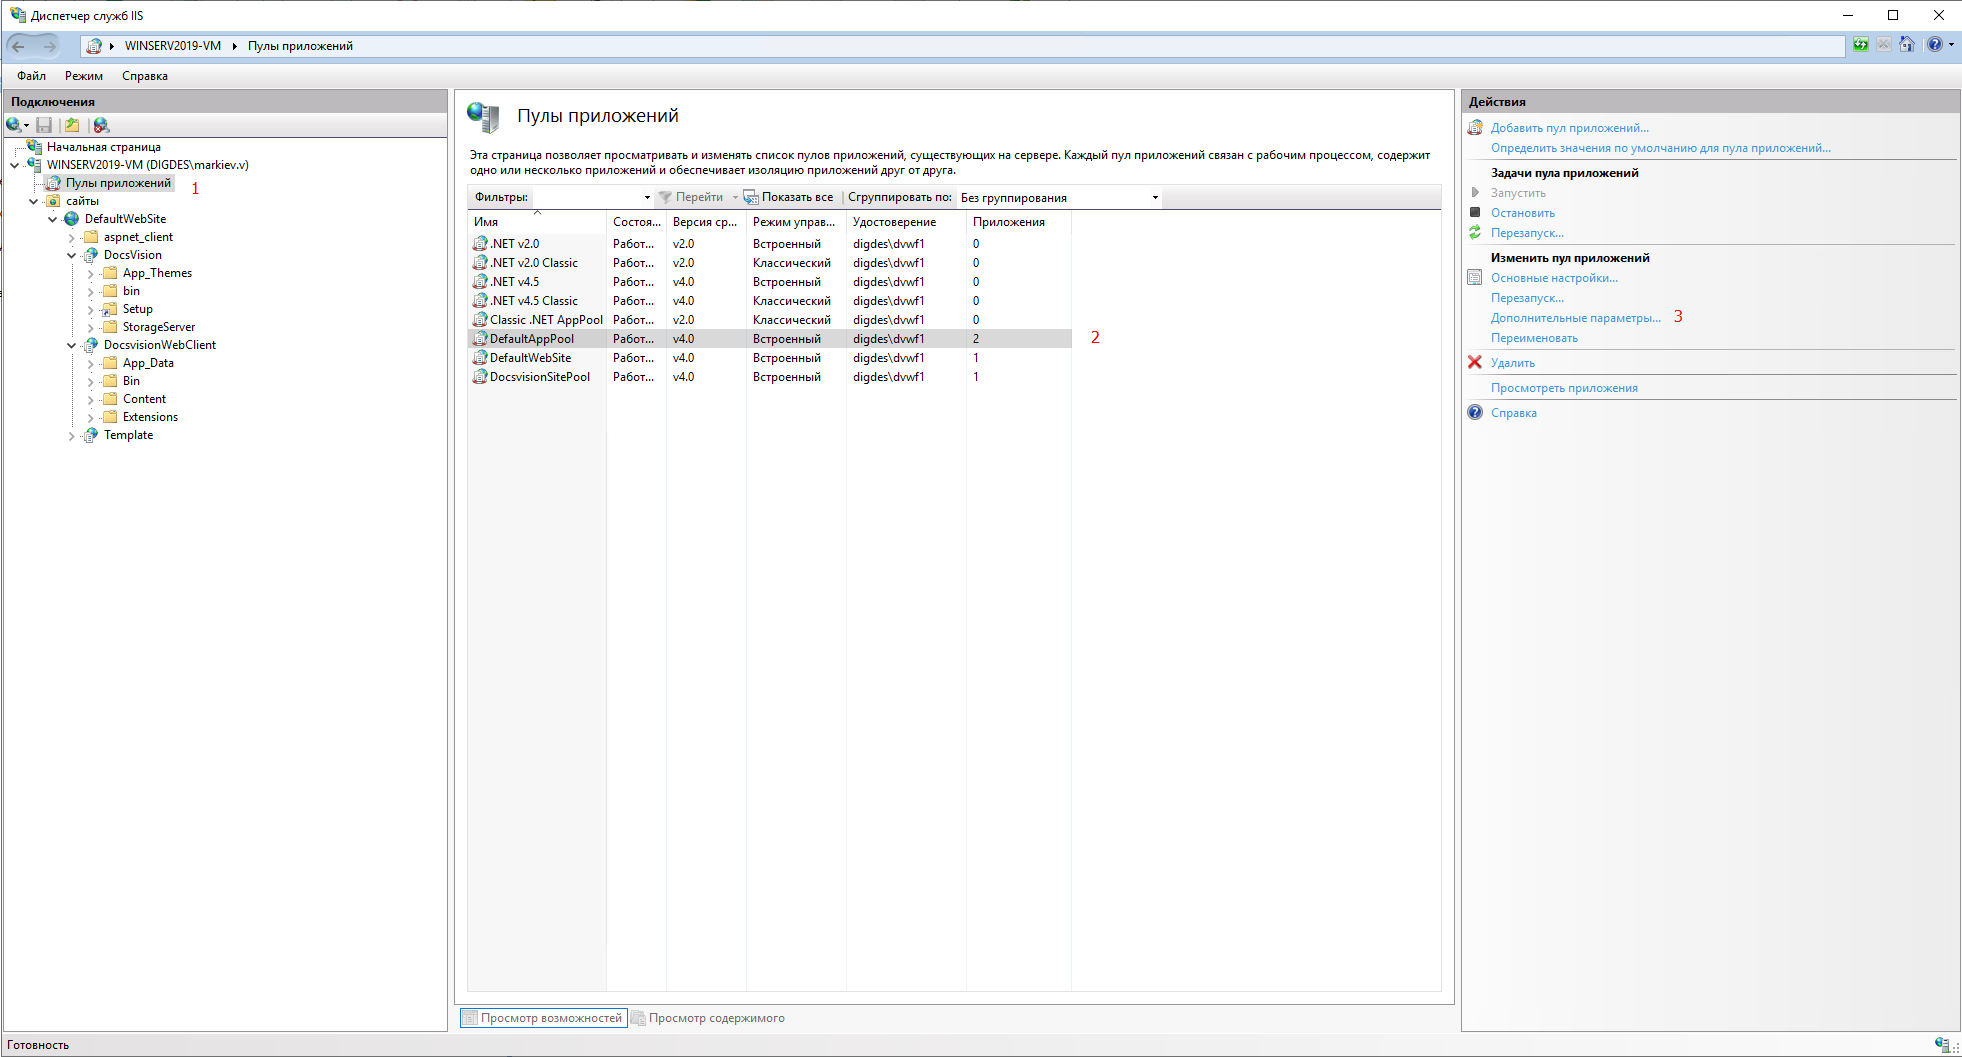Click the Back navigation arrow
The height and width of the screenshot is (1057, 1962).
click(19, 46)
